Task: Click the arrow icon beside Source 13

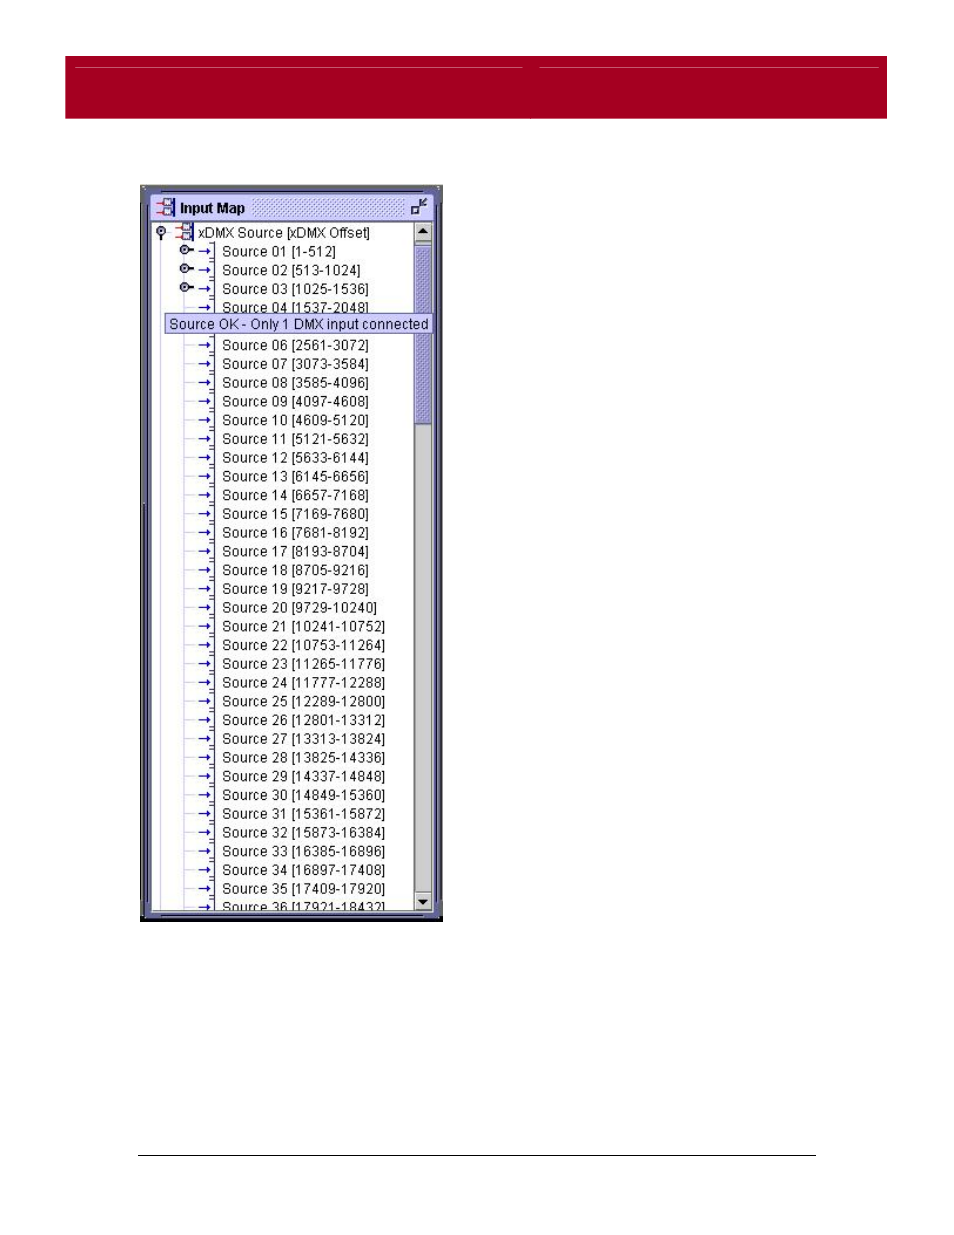Action: point(206,477)
